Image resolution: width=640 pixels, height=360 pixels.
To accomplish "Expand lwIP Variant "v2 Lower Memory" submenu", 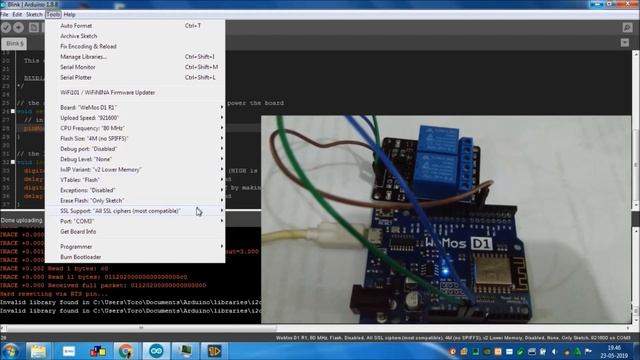I will click(135, 169).
